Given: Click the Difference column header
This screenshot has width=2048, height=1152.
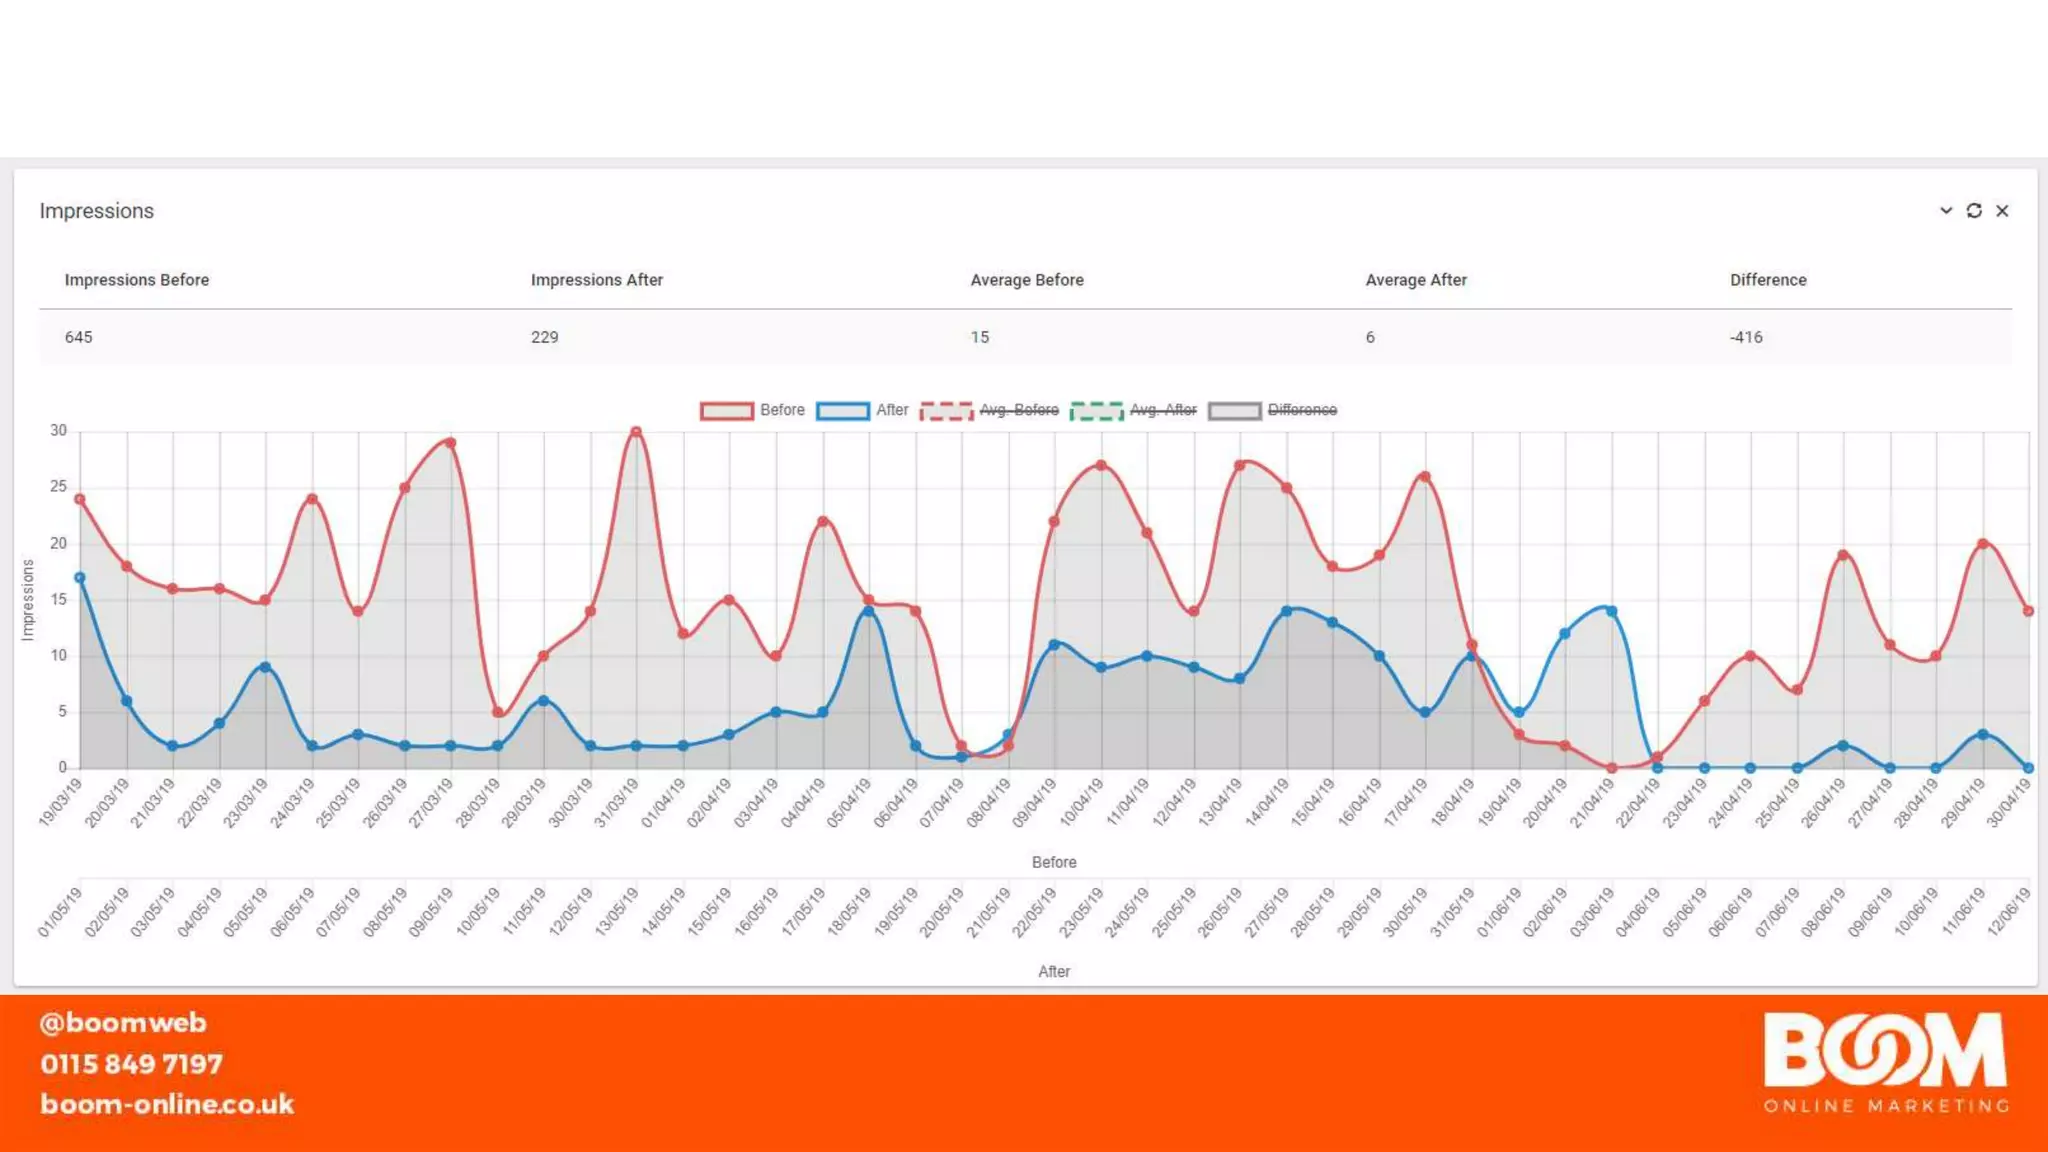Looking at the screenshot, I should (x=1767, y=280).
